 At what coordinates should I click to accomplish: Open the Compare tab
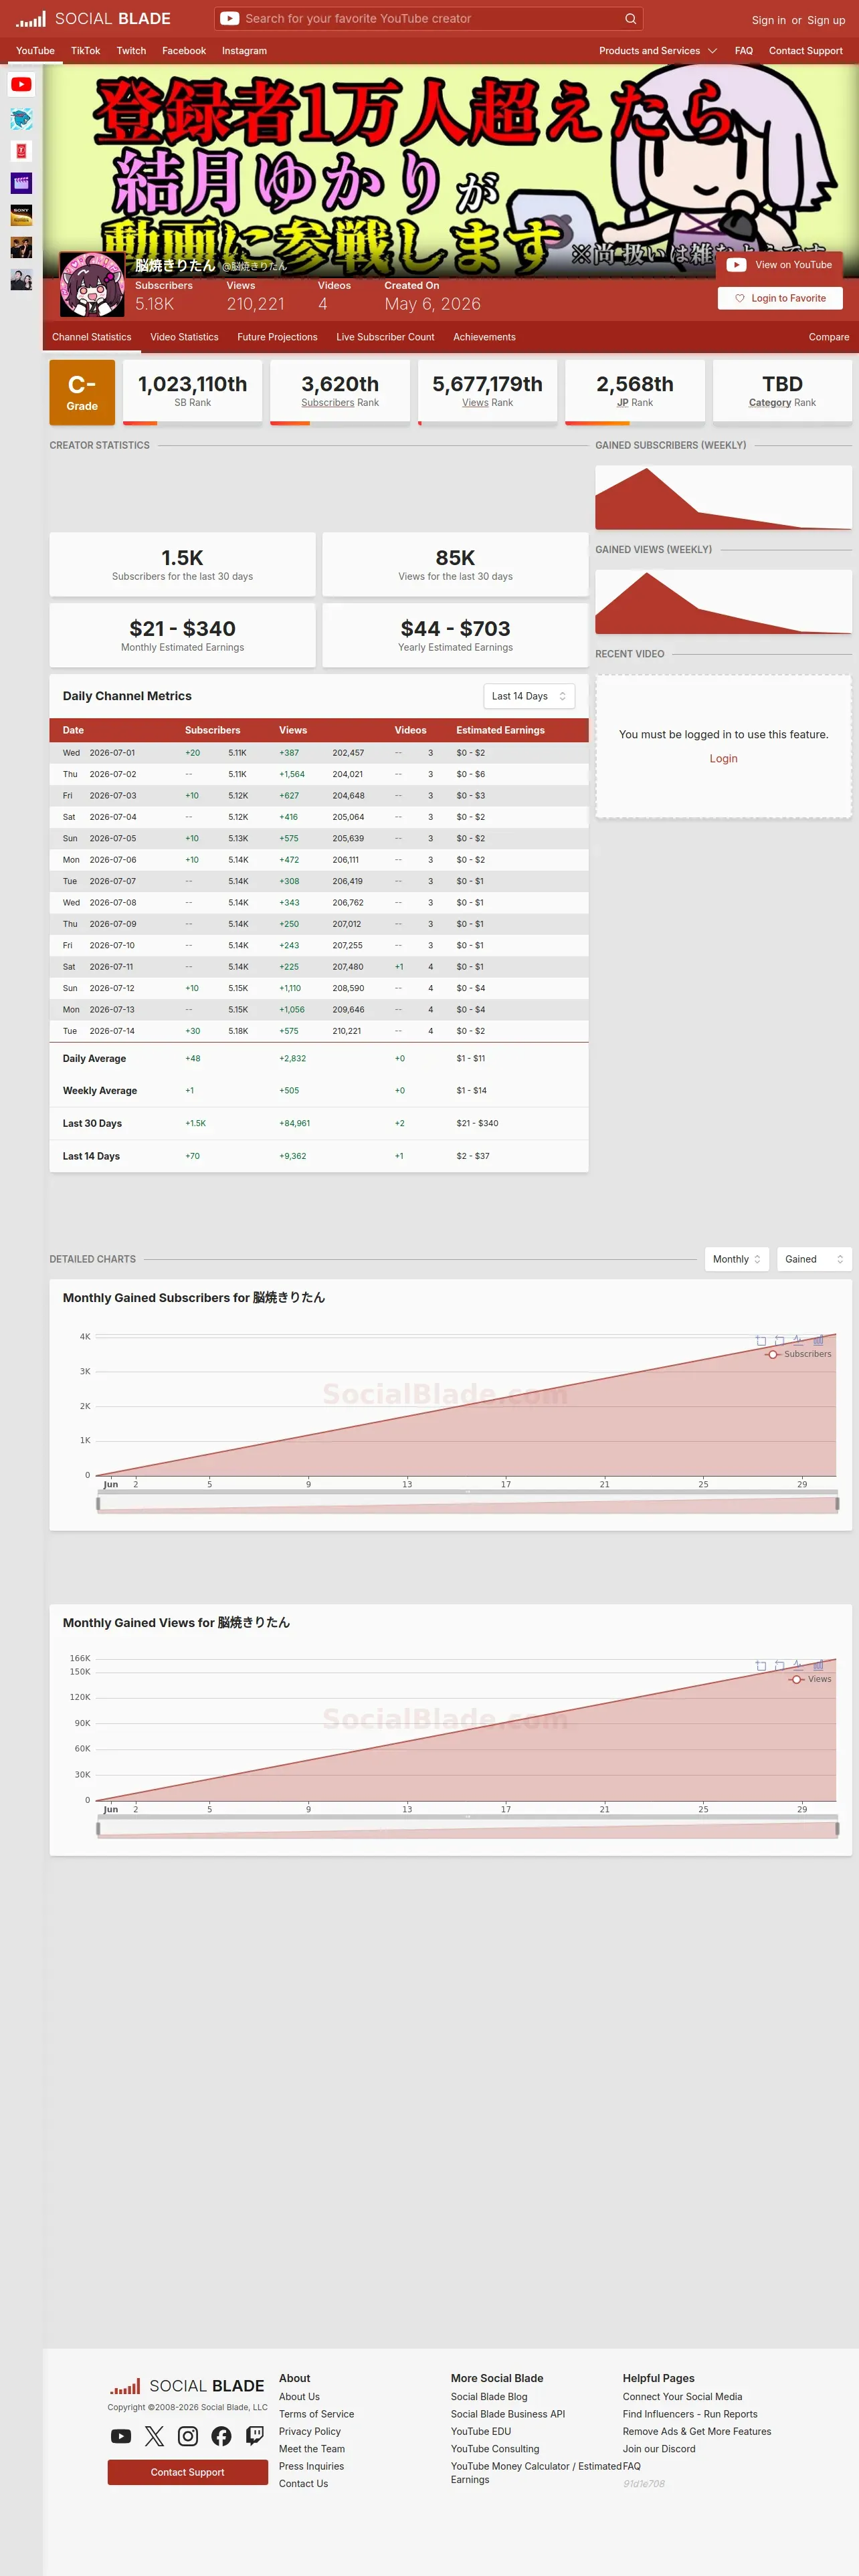pos(829,337)
